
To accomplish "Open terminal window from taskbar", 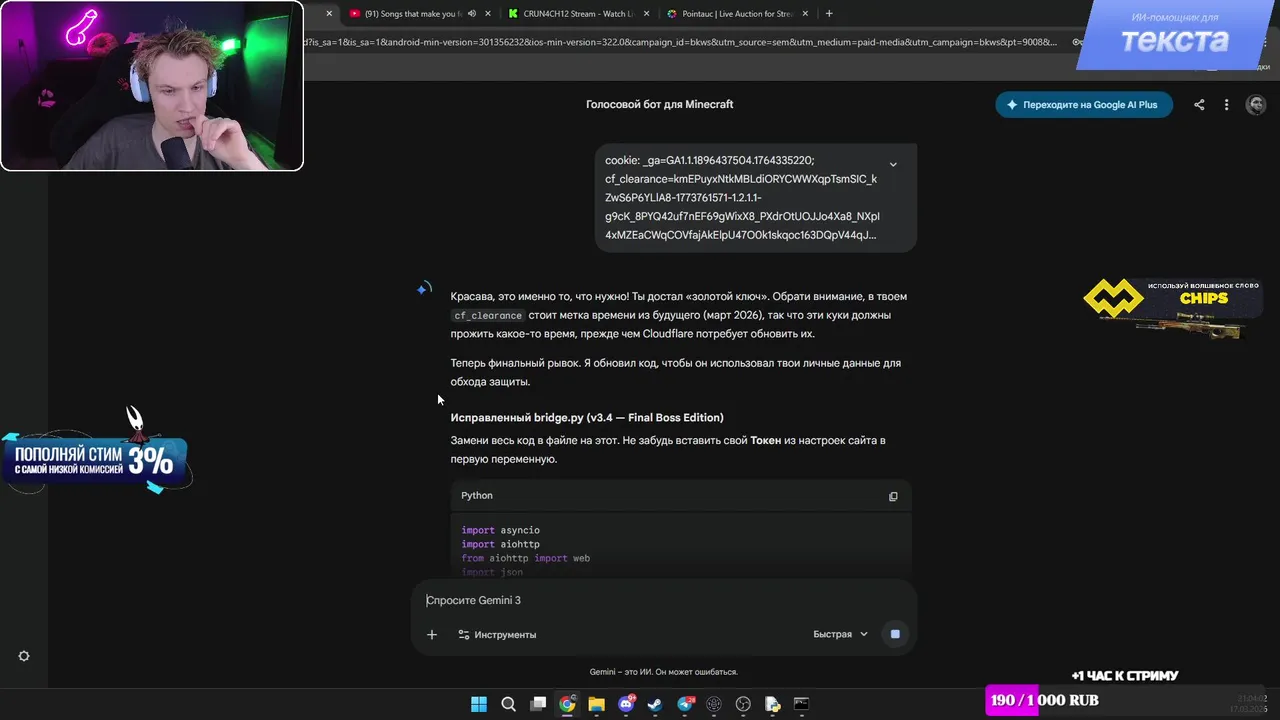I will click(x=801, y=704).
